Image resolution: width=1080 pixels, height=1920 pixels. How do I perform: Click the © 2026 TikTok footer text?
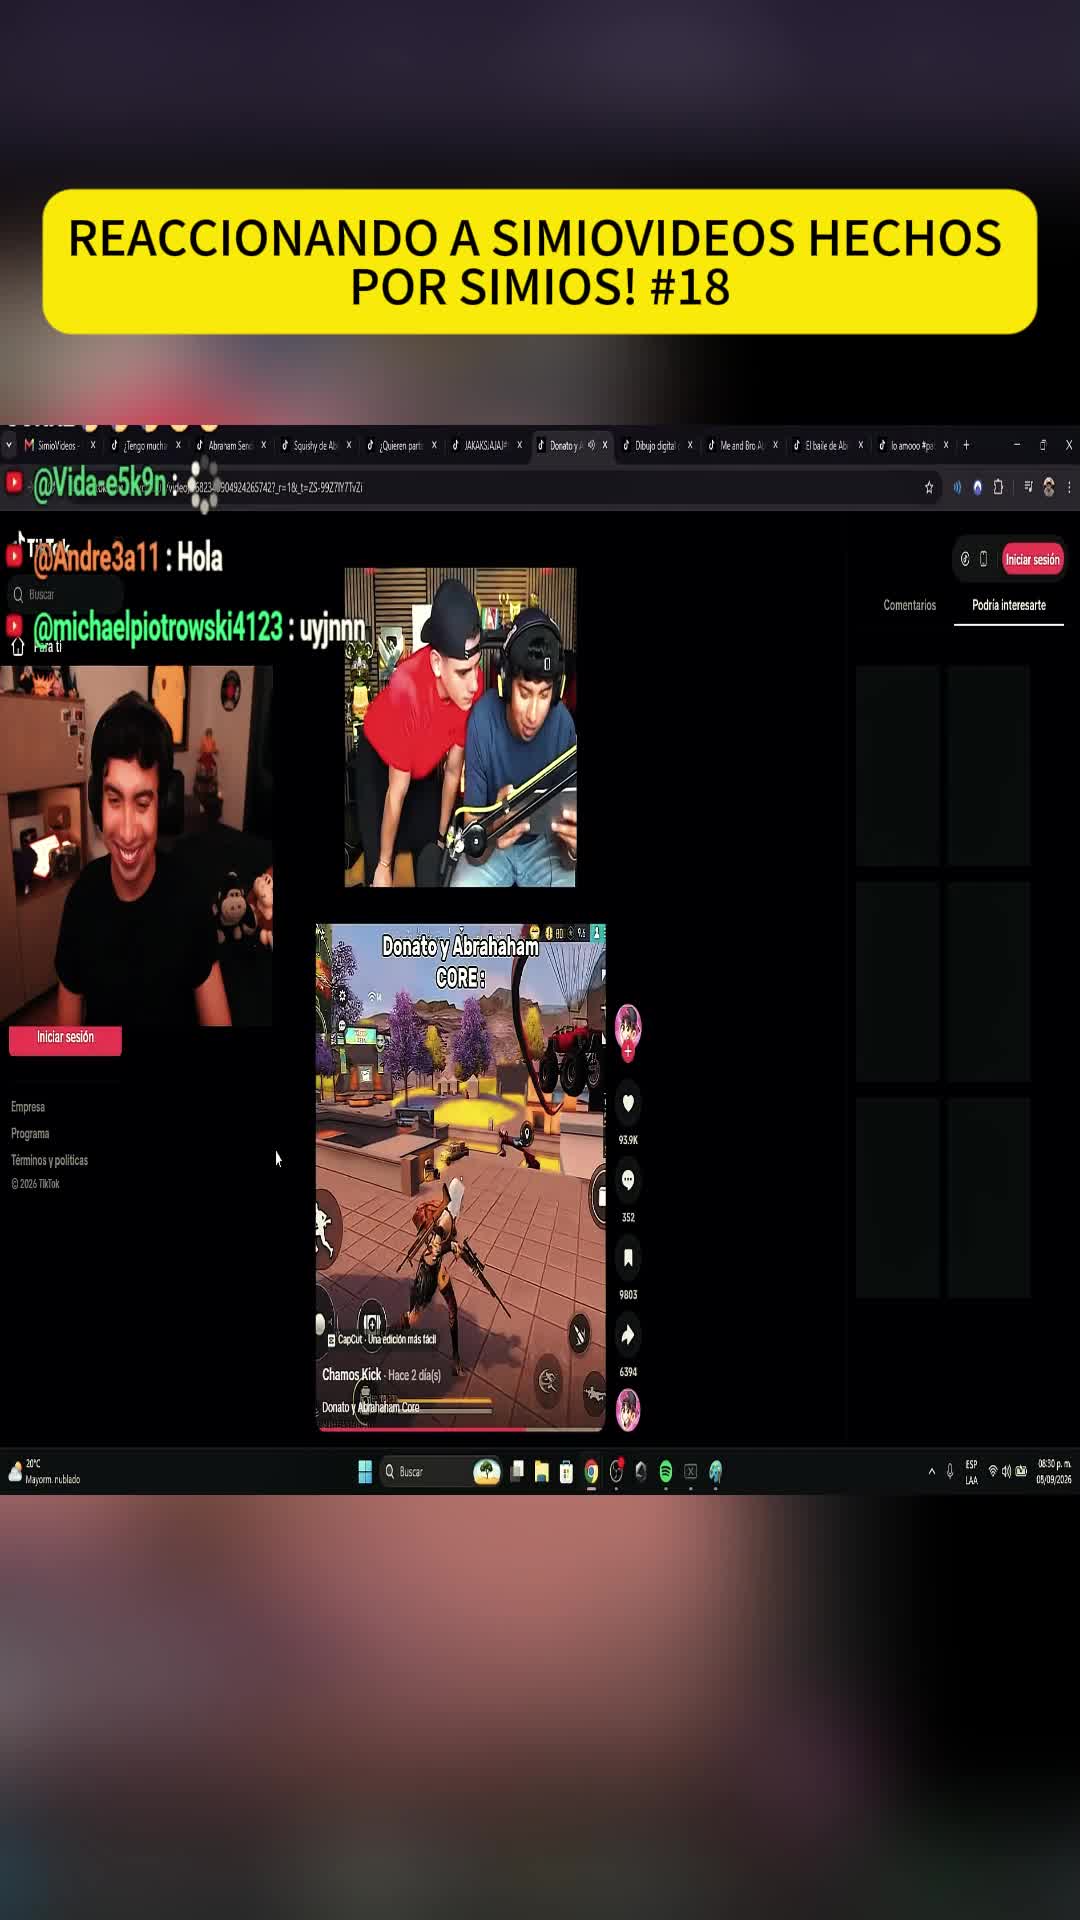35,1184
